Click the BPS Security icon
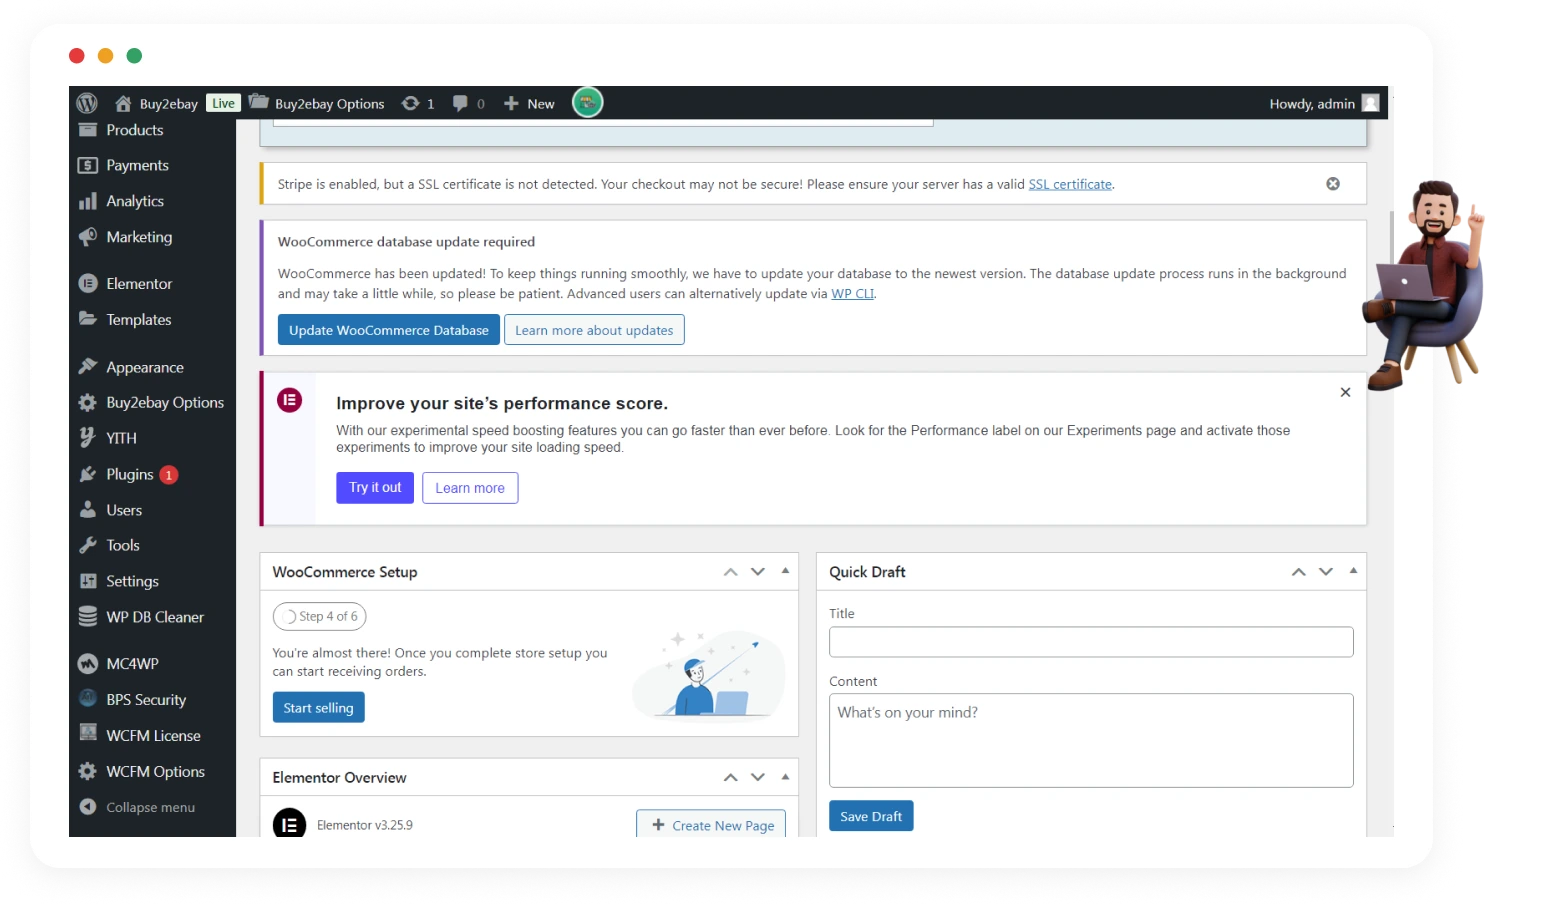This screenshot has height=904, width=1559. point(88,699)
